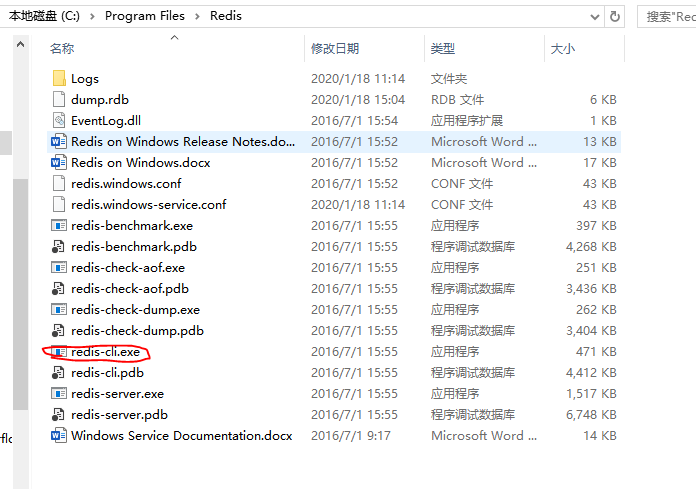Select the redis-check-aof.exe file name

click(x=128, y=268)
